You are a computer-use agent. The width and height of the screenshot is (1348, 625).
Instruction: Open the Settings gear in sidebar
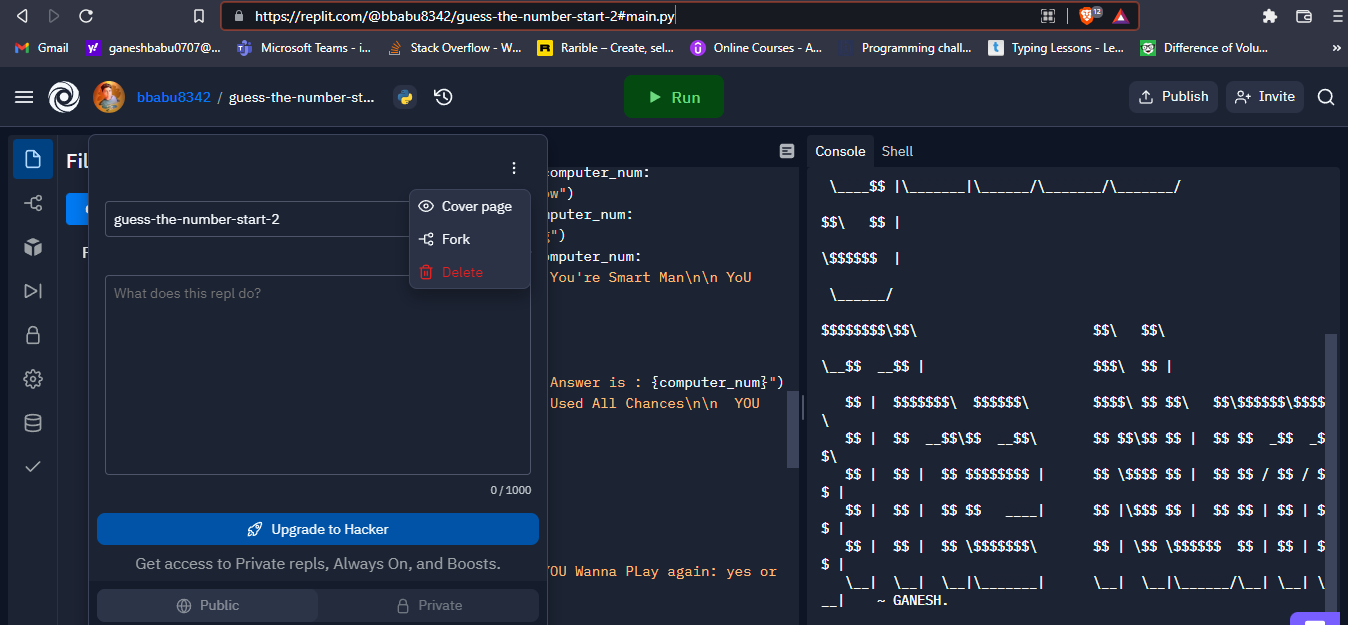click(x=33, y=379)
